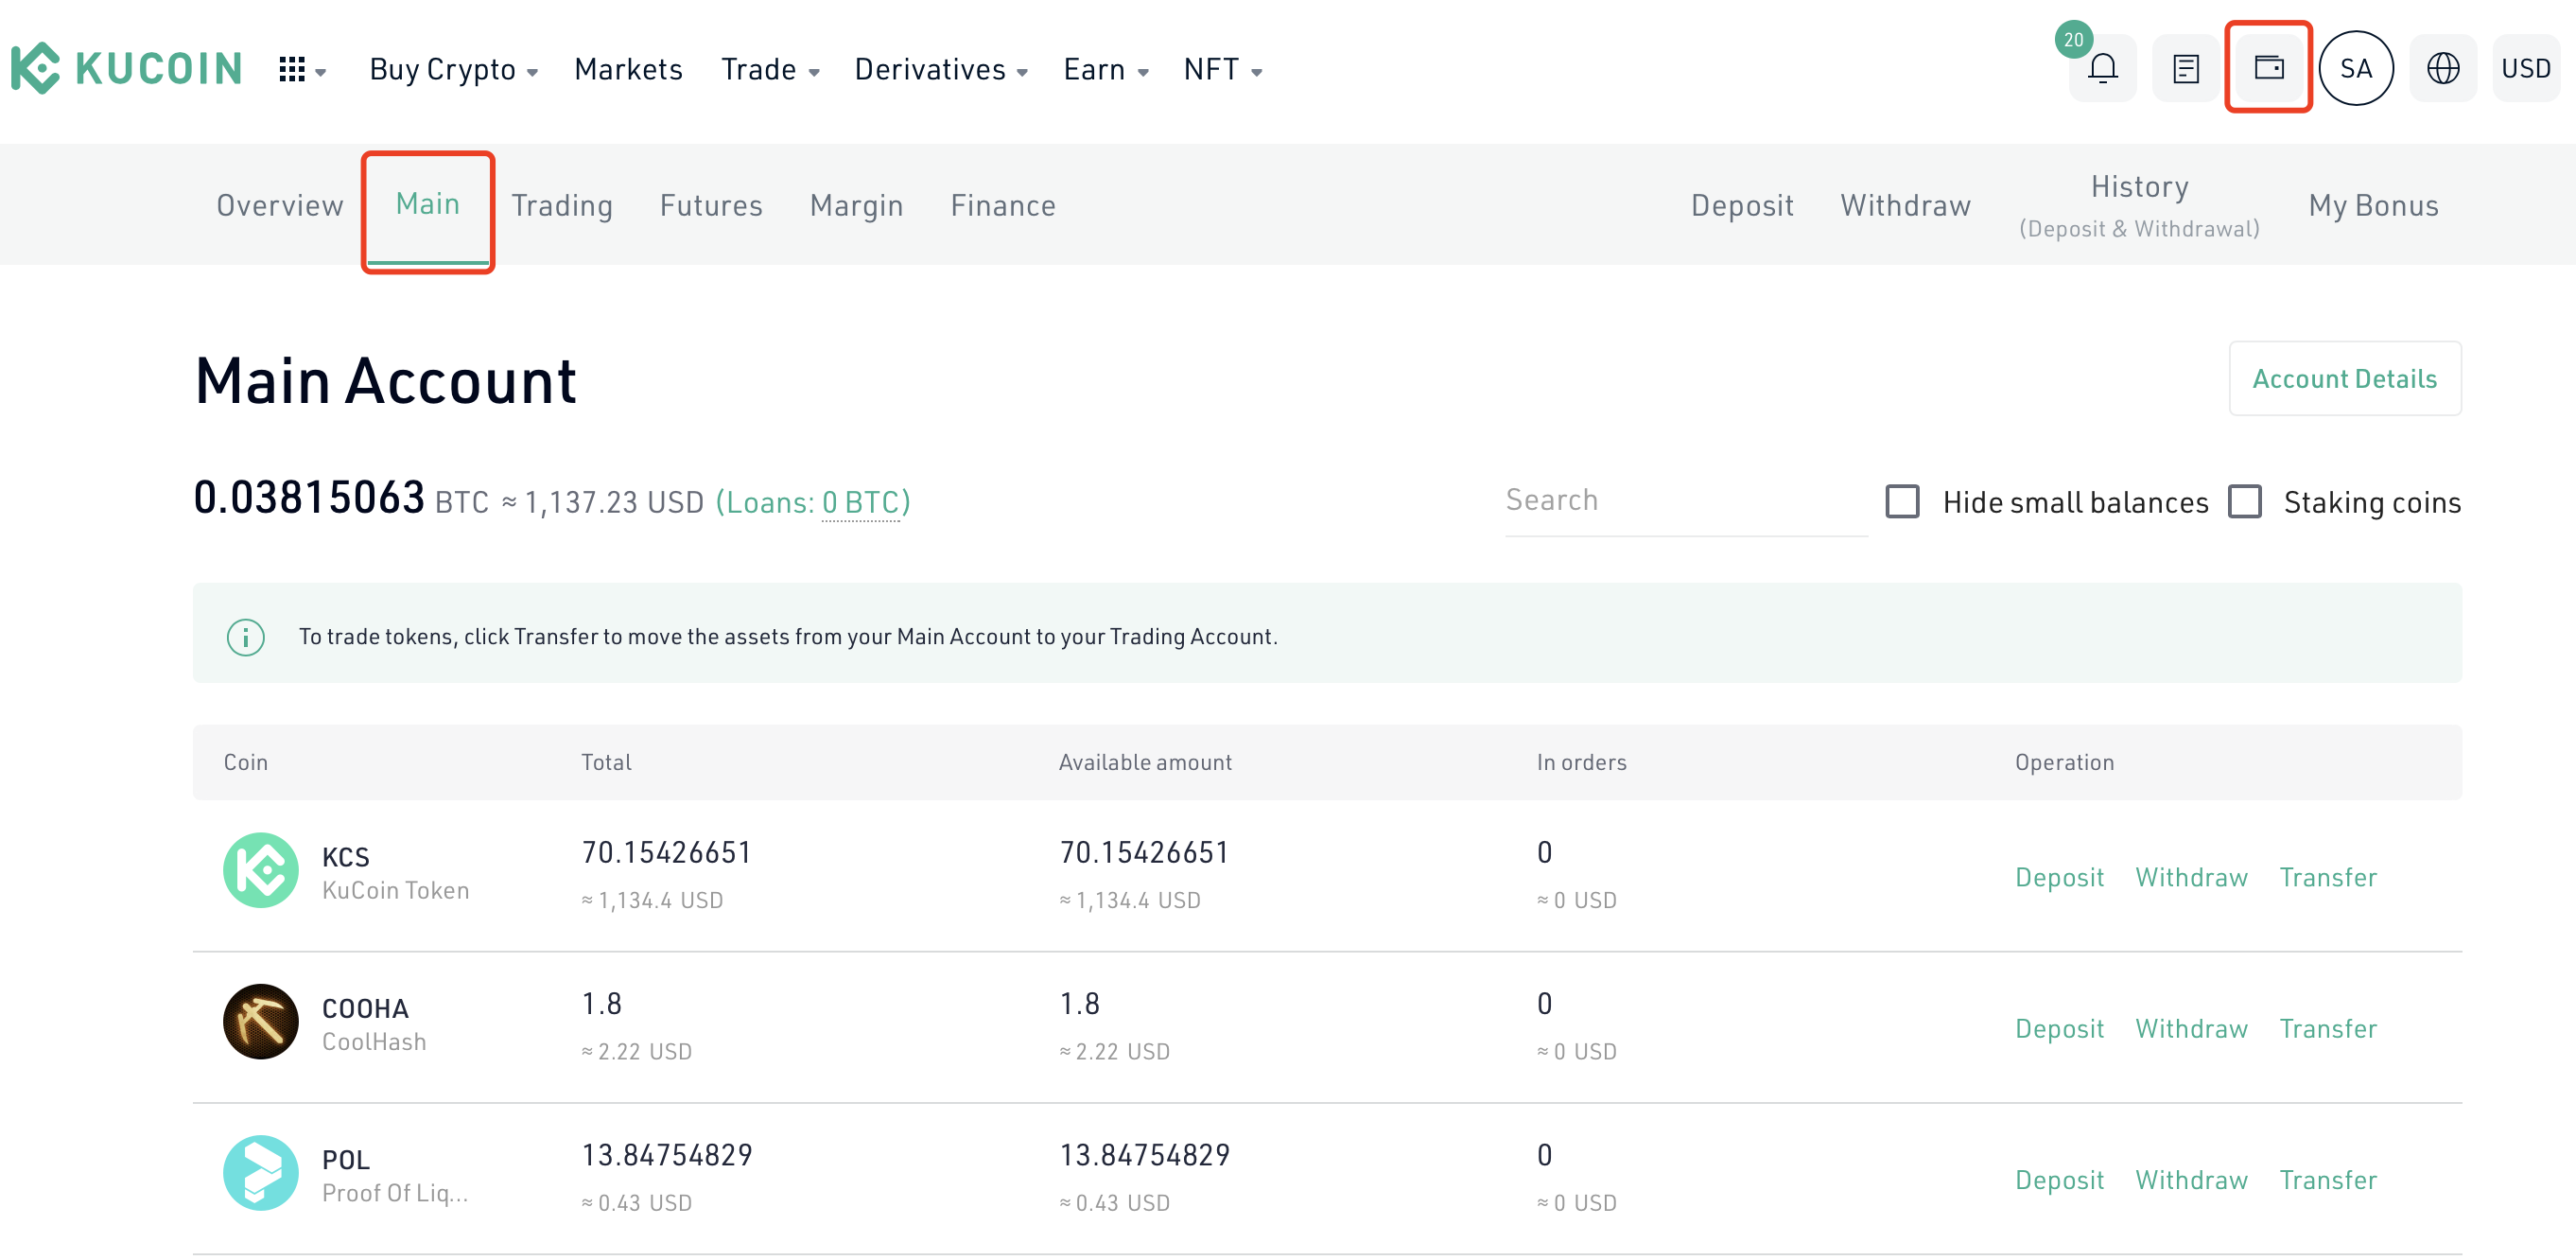Open History (Deposit & Withdrawal)
Viewport: 2576px width, 1260px height.
tap(2140, 205)
